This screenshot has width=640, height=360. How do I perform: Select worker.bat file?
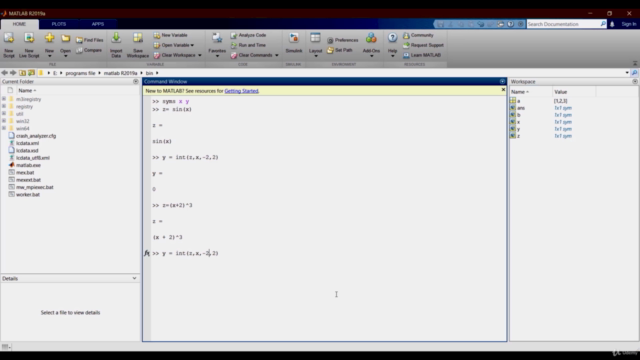(x=28, y=195)
